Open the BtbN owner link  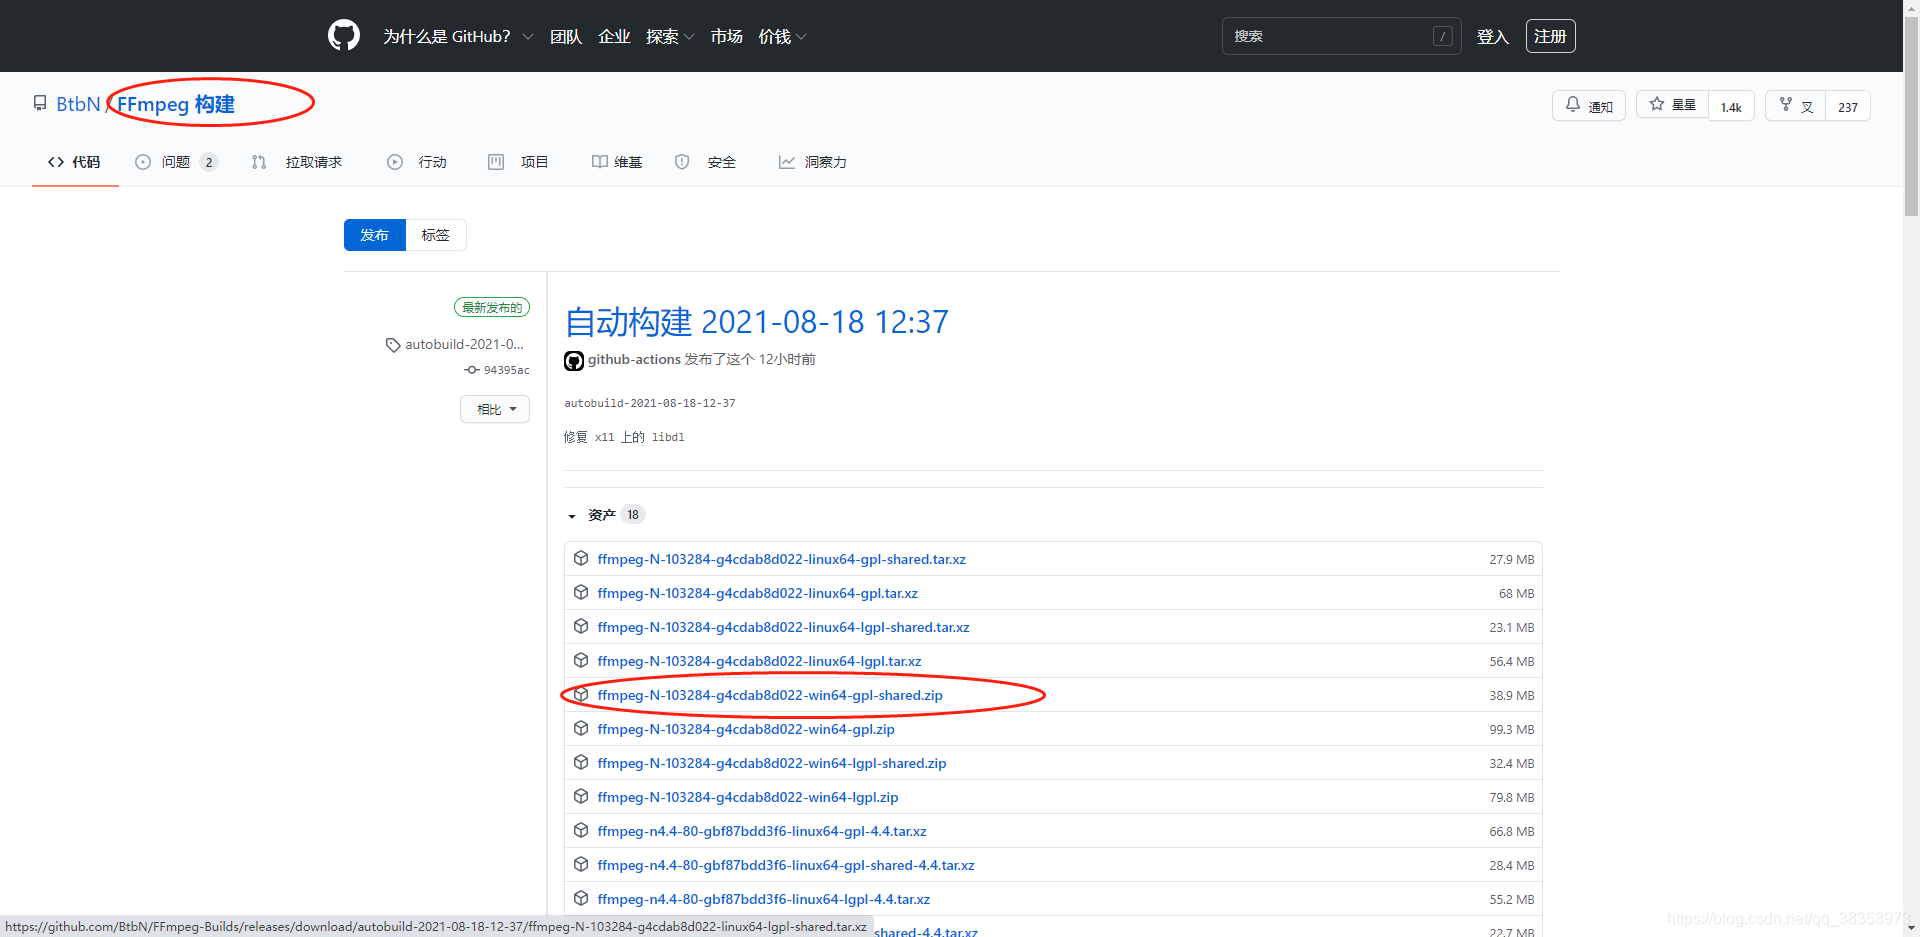pyautogui.click(x=78, y=104)
